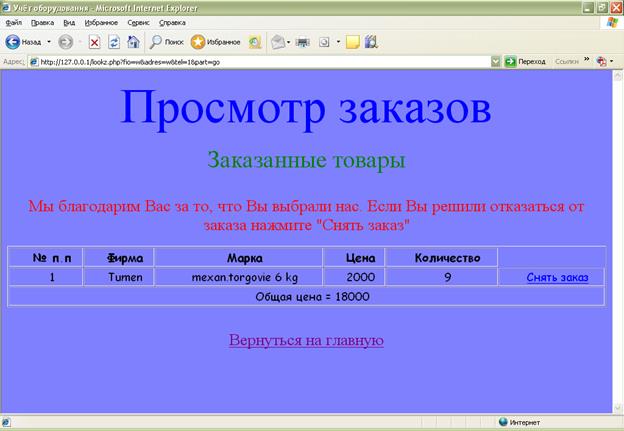Expand the address bar URL dropdown
Screen dimensions: 624x431
pos(496,61)
